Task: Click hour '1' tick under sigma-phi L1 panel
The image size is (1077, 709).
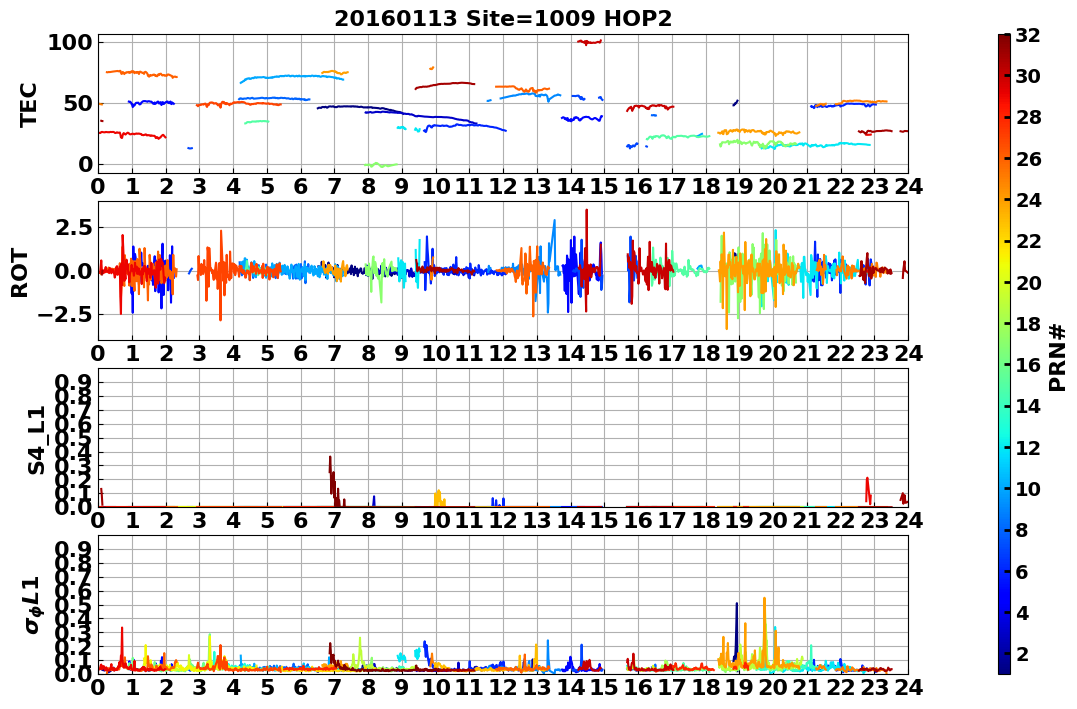Action: tap(132, 687)
